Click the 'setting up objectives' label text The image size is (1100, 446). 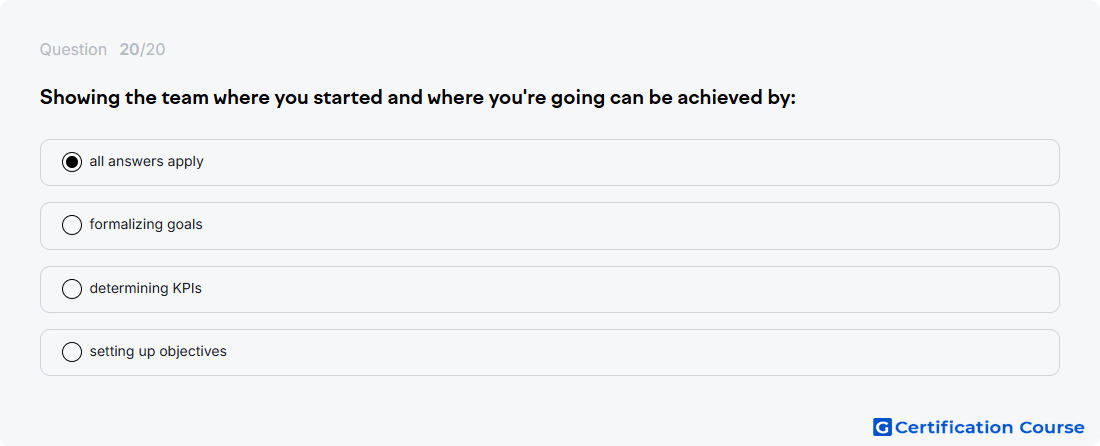[x=158, y=351]
